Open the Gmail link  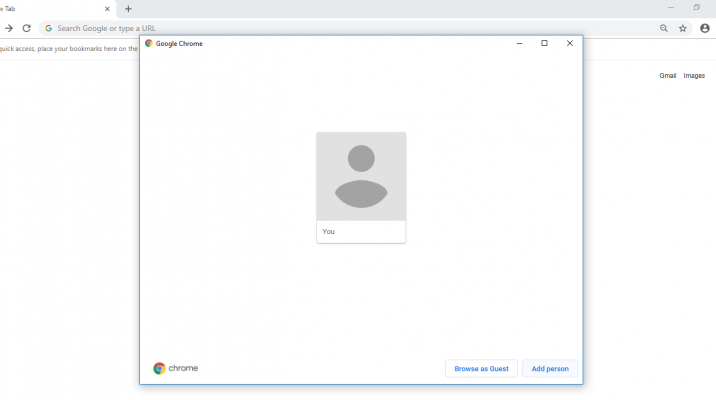(x=667, y=76)
